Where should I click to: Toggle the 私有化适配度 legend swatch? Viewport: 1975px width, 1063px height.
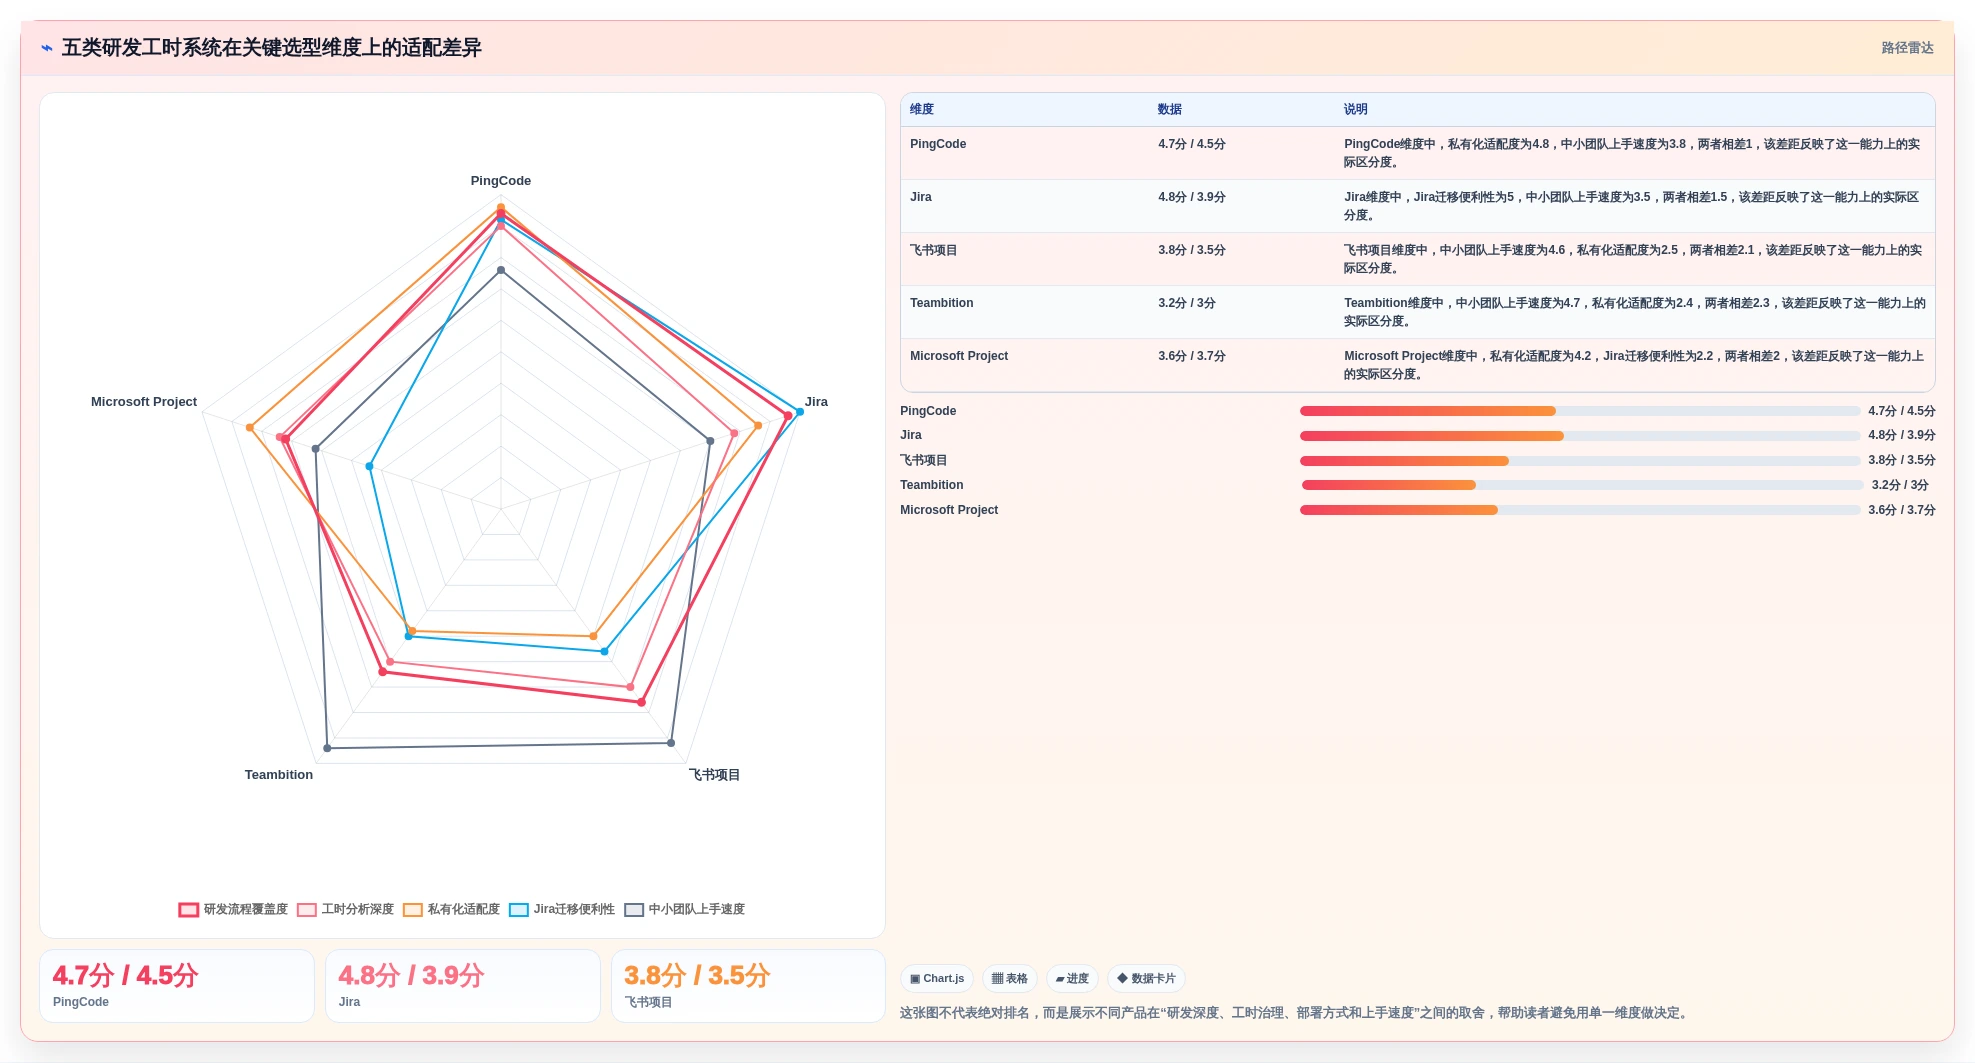point(413,910)
